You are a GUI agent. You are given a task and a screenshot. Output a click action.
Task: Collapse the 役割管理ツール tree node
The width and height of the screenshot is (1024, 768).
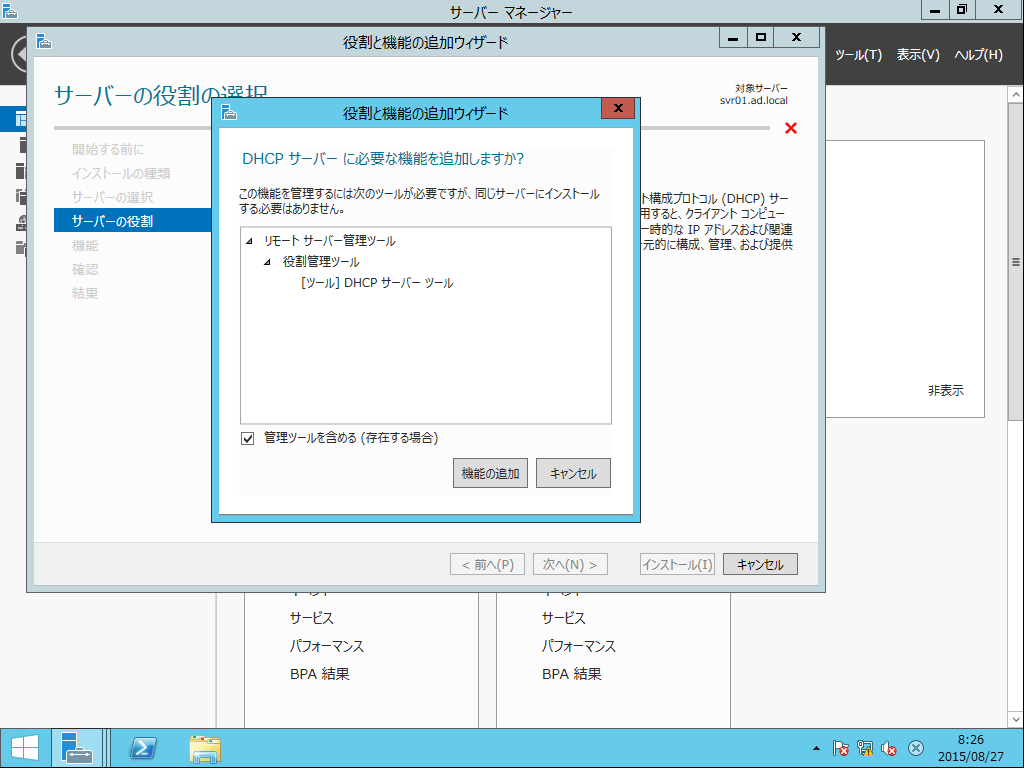tap(267, 263)
